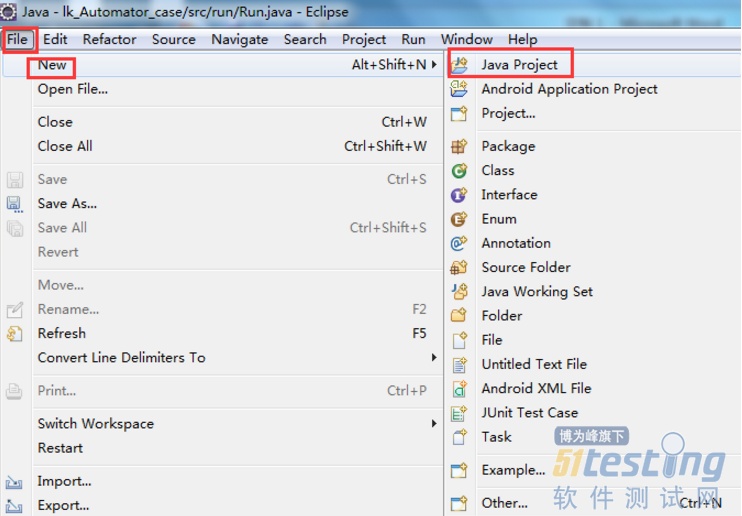Viewport: 742px width, 516px height.
Task: Click the Java Project icon in submenu
Action: click(x=459, y=64)
